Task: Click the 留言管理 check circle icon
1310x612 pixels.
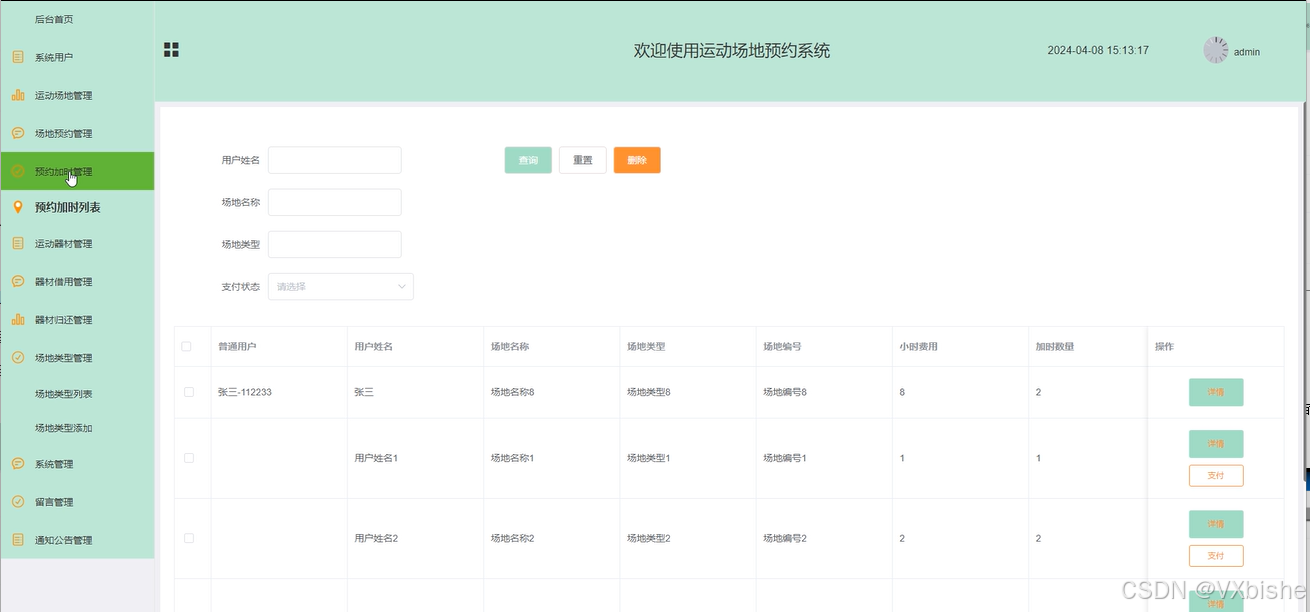Action: pyautogui.click(x=18, y=501)
